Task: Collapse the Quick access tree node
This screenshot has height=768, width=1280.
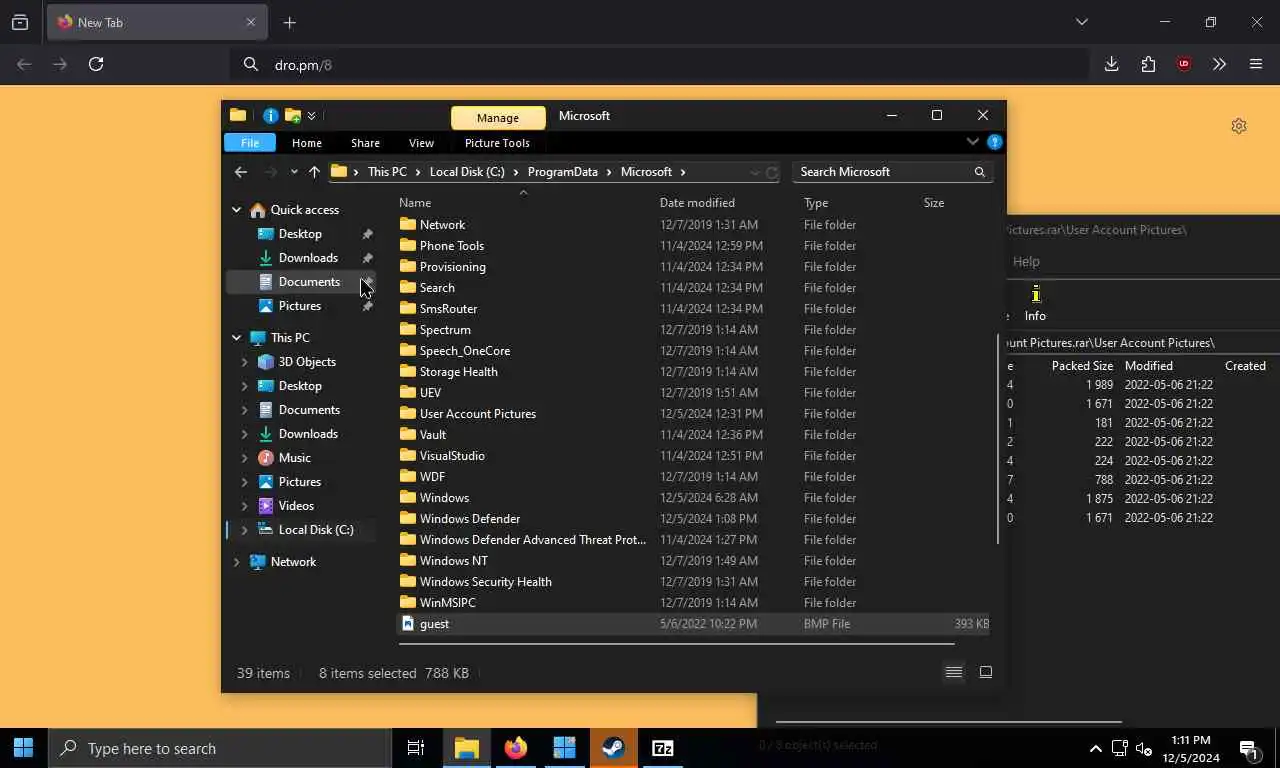Action: [x=237, y=210]
